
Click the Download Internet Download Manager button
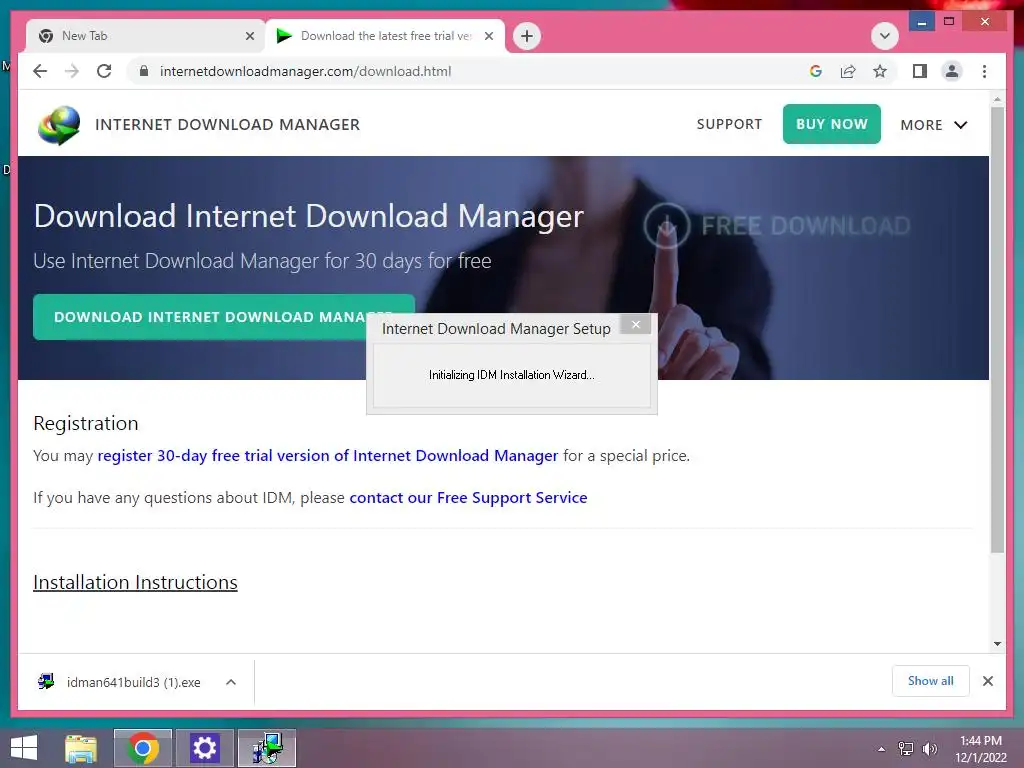[223, 317]
